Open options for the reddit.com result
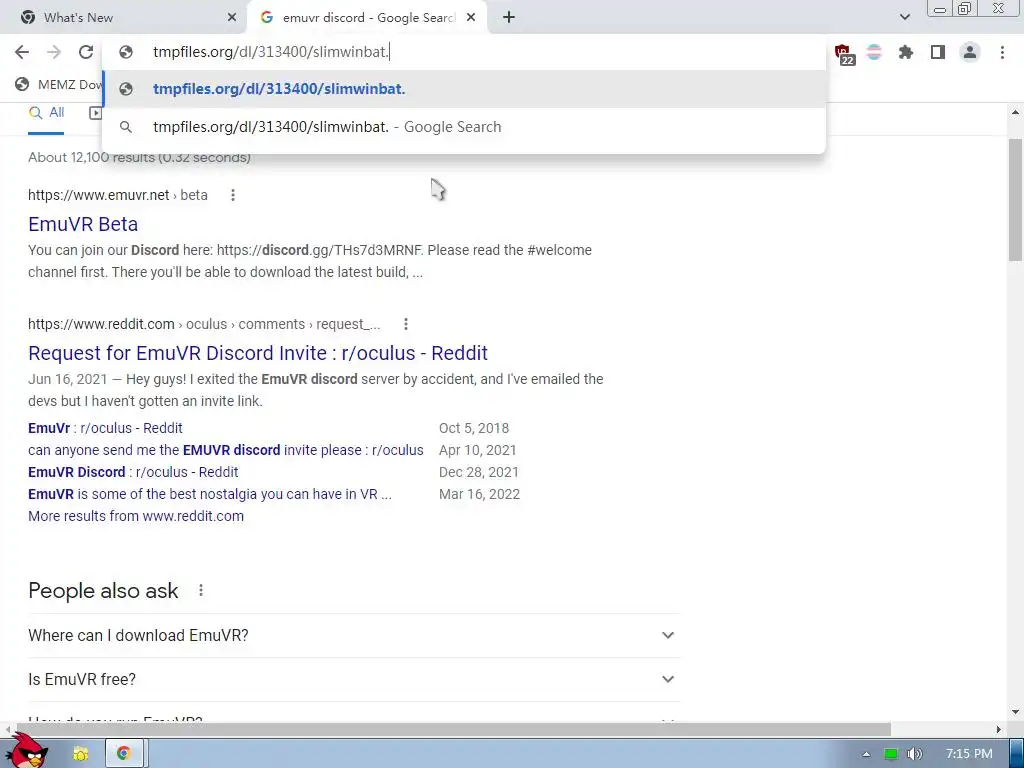Screen dimensions: 1024x768 [x=406, y=324]
